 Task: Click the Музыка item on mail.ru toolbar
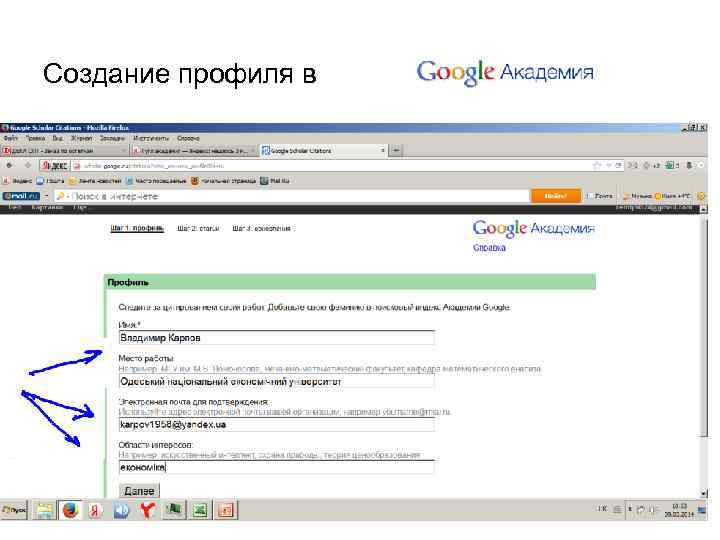pyautogui.click(x=637, y=196)
